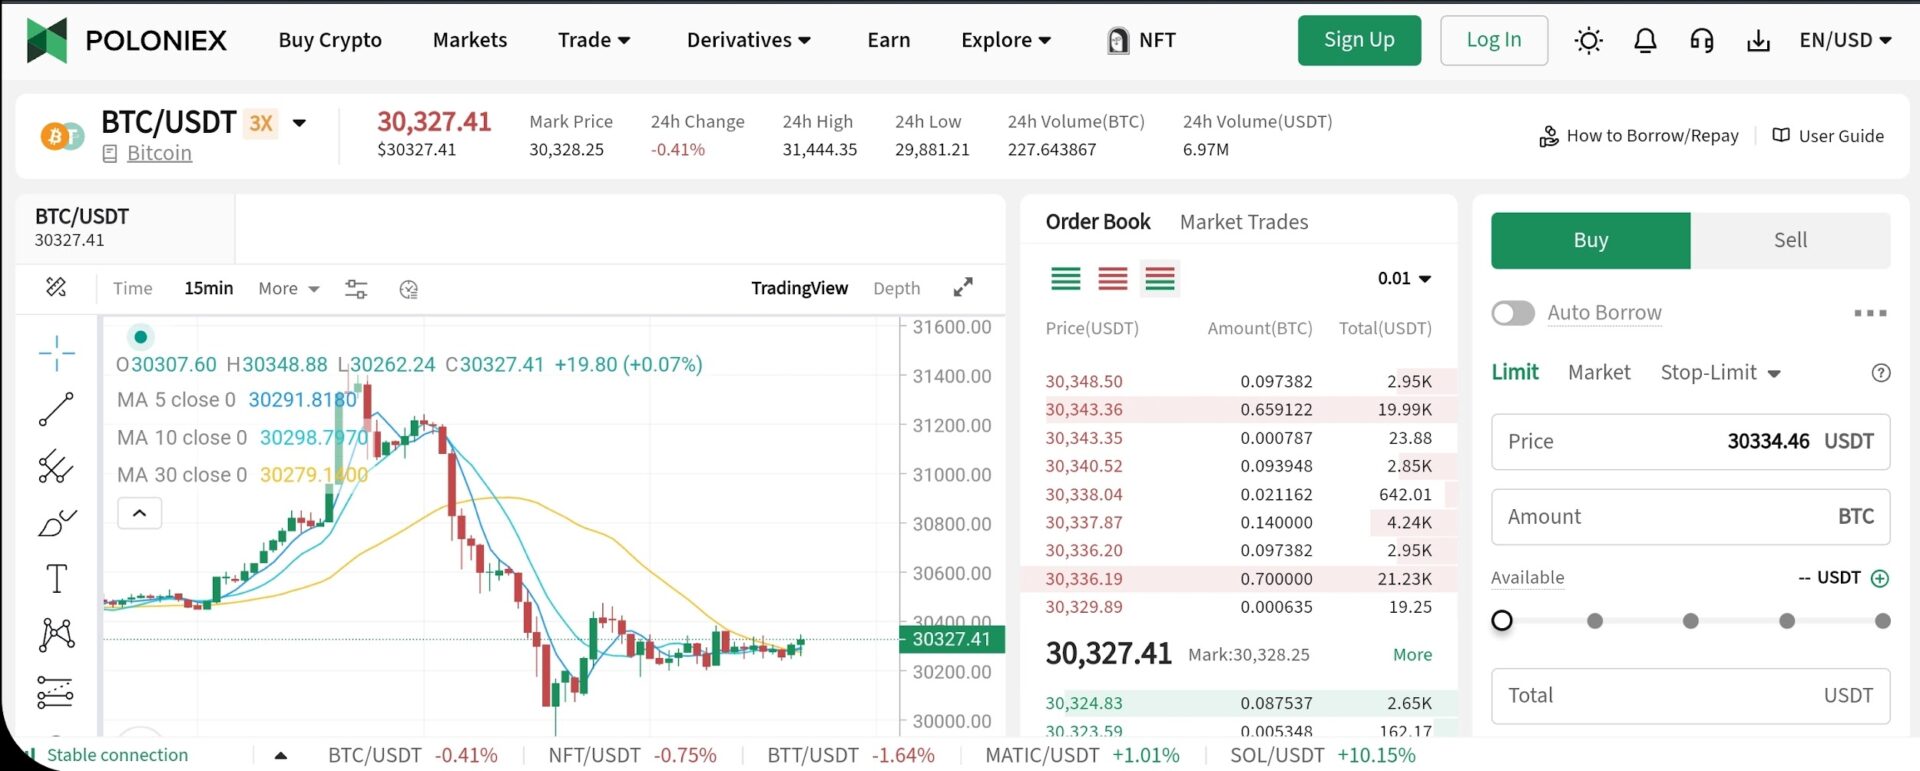The width and height of the screenshot is (1920, 771).
Task: Select the pitchfork drawing tool
Action: pyautogui.click(x=56, y=466)
